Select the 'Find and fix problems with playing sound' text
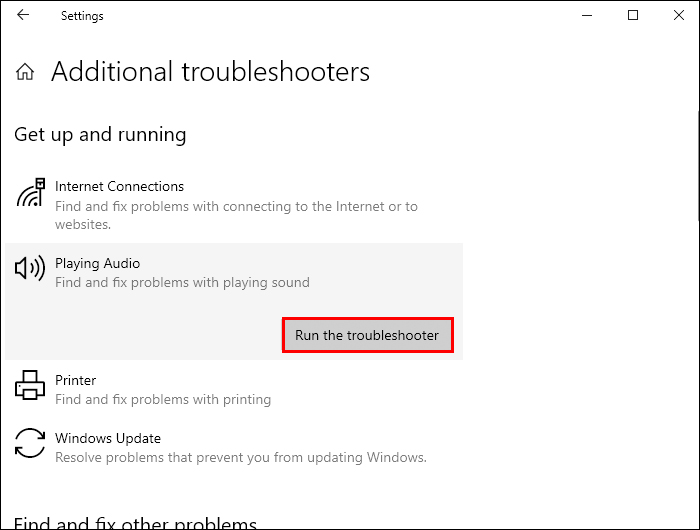This screenshot has width=700, height=530. pyautogui.click(x=182, y=282)
